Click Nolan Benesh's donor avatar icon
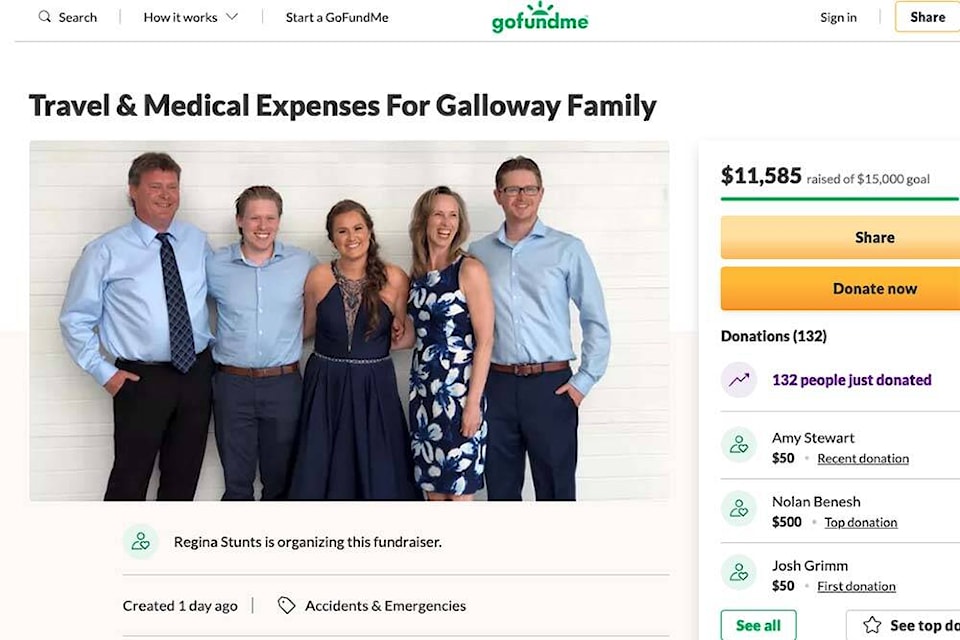This screenshot has width=960, height=640. (x=738, y=508)
